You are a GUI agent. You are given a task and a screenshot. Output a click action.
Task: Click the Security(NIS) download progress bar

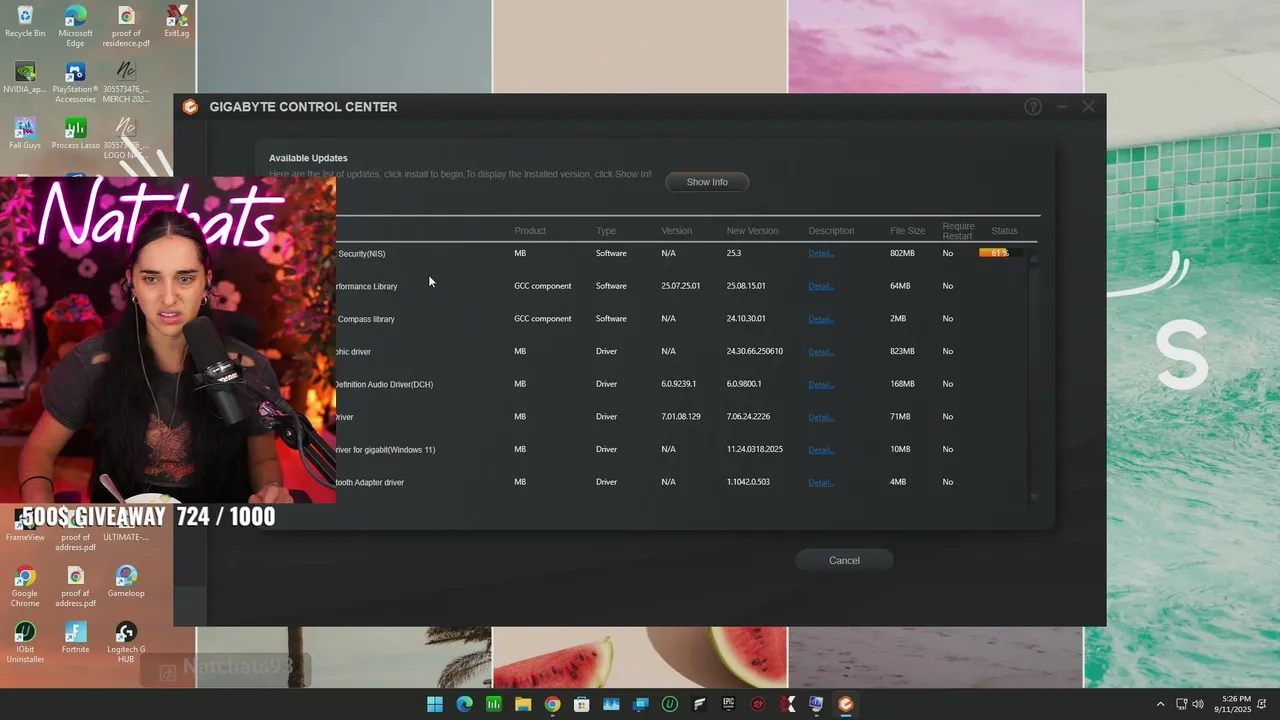[x=1001, y=253]
